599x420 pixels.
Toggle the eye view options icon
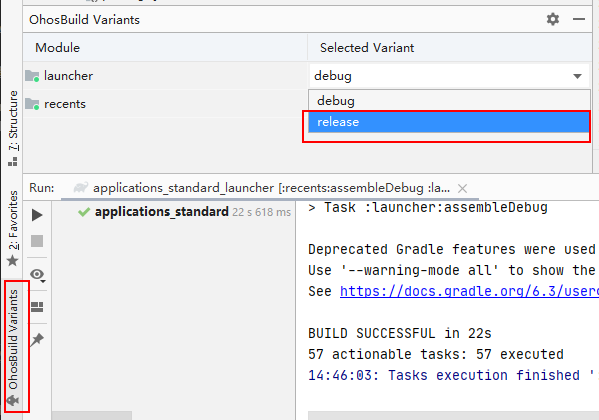coord(38,274)
